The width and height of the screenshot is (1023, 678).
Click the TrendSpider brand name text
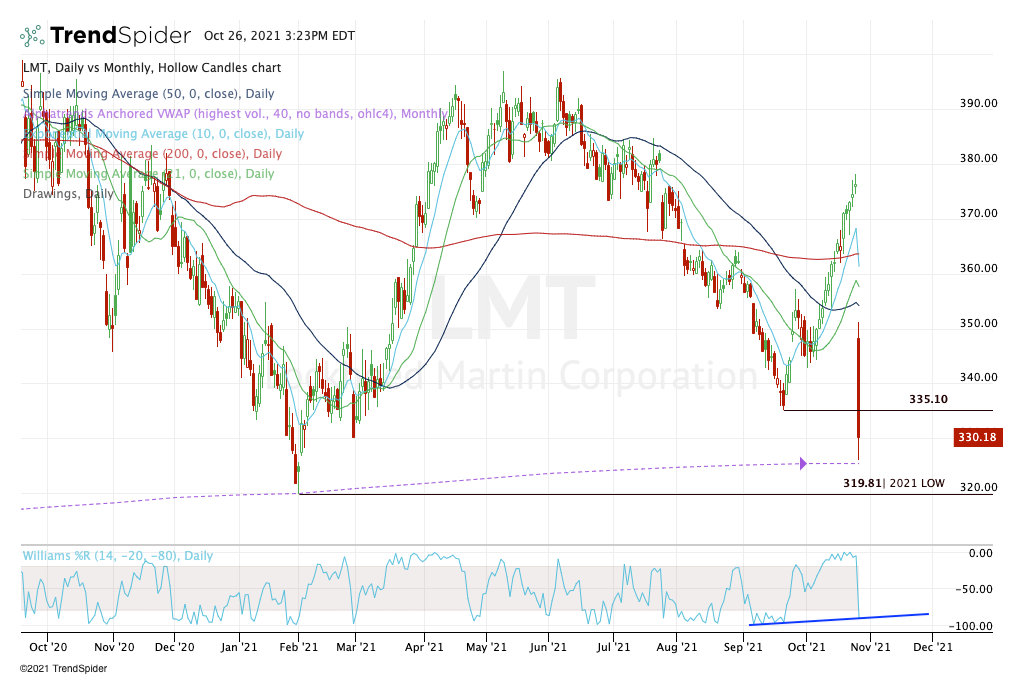click(x=121, y=35)
